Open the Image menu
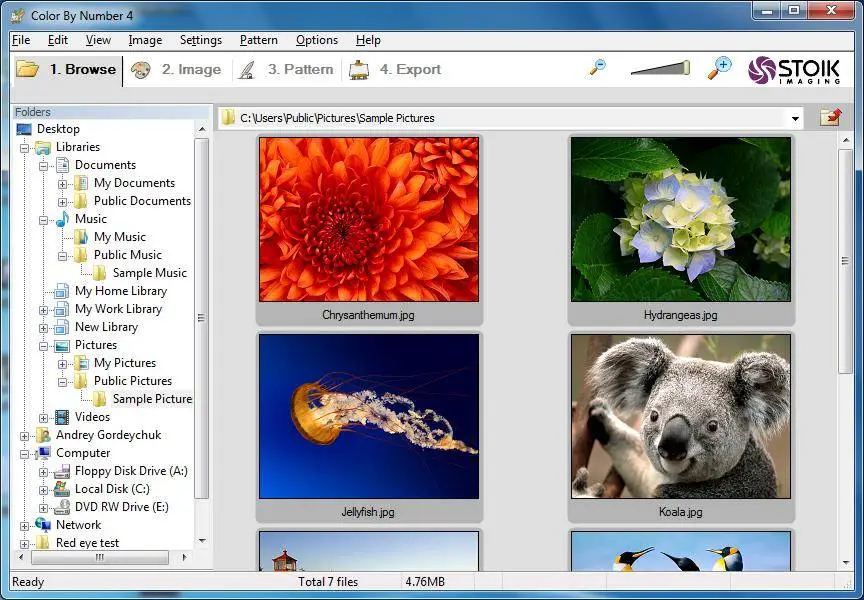 coord(145,40)
